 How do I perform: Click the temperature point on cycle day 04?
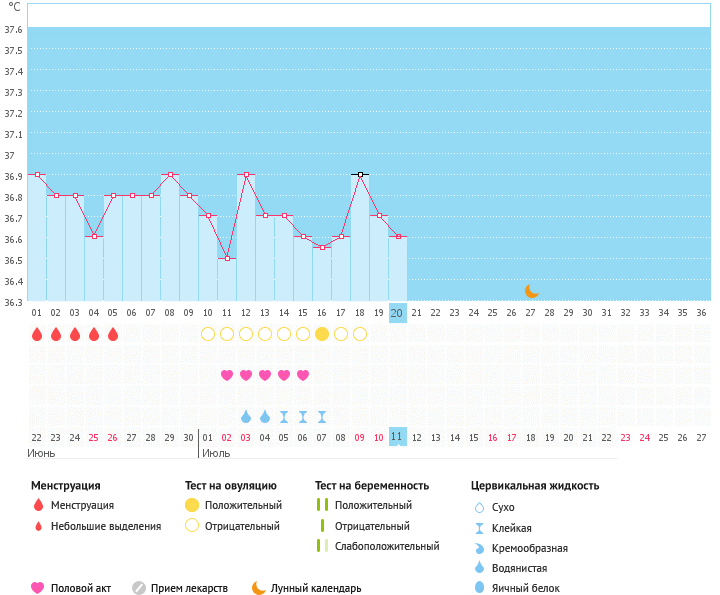[94, 237]
